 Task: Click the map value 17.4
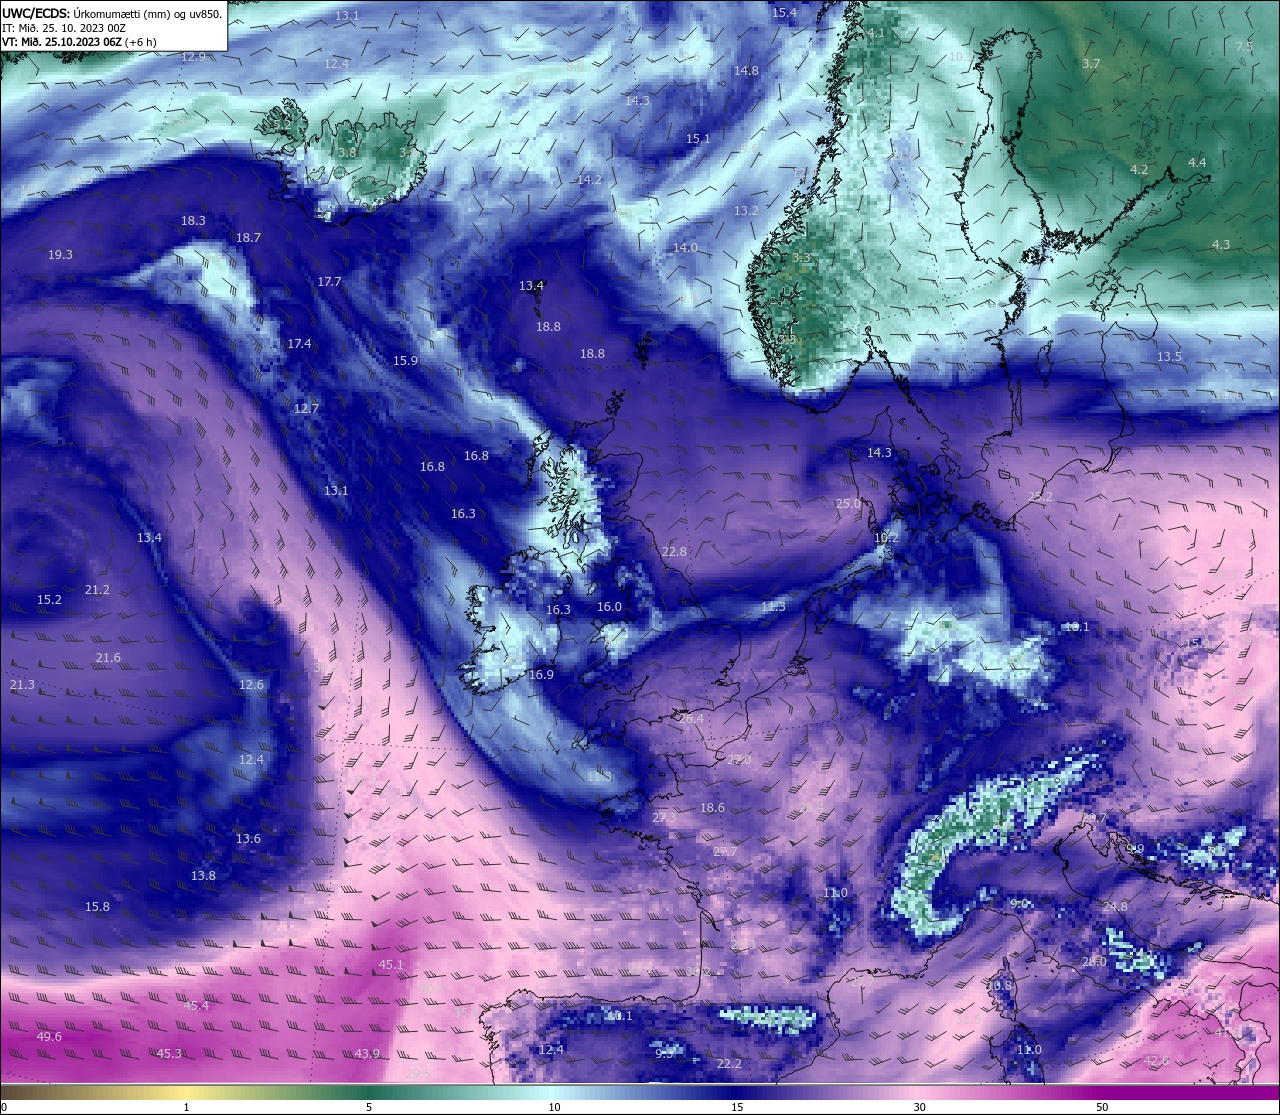point(299,344)
